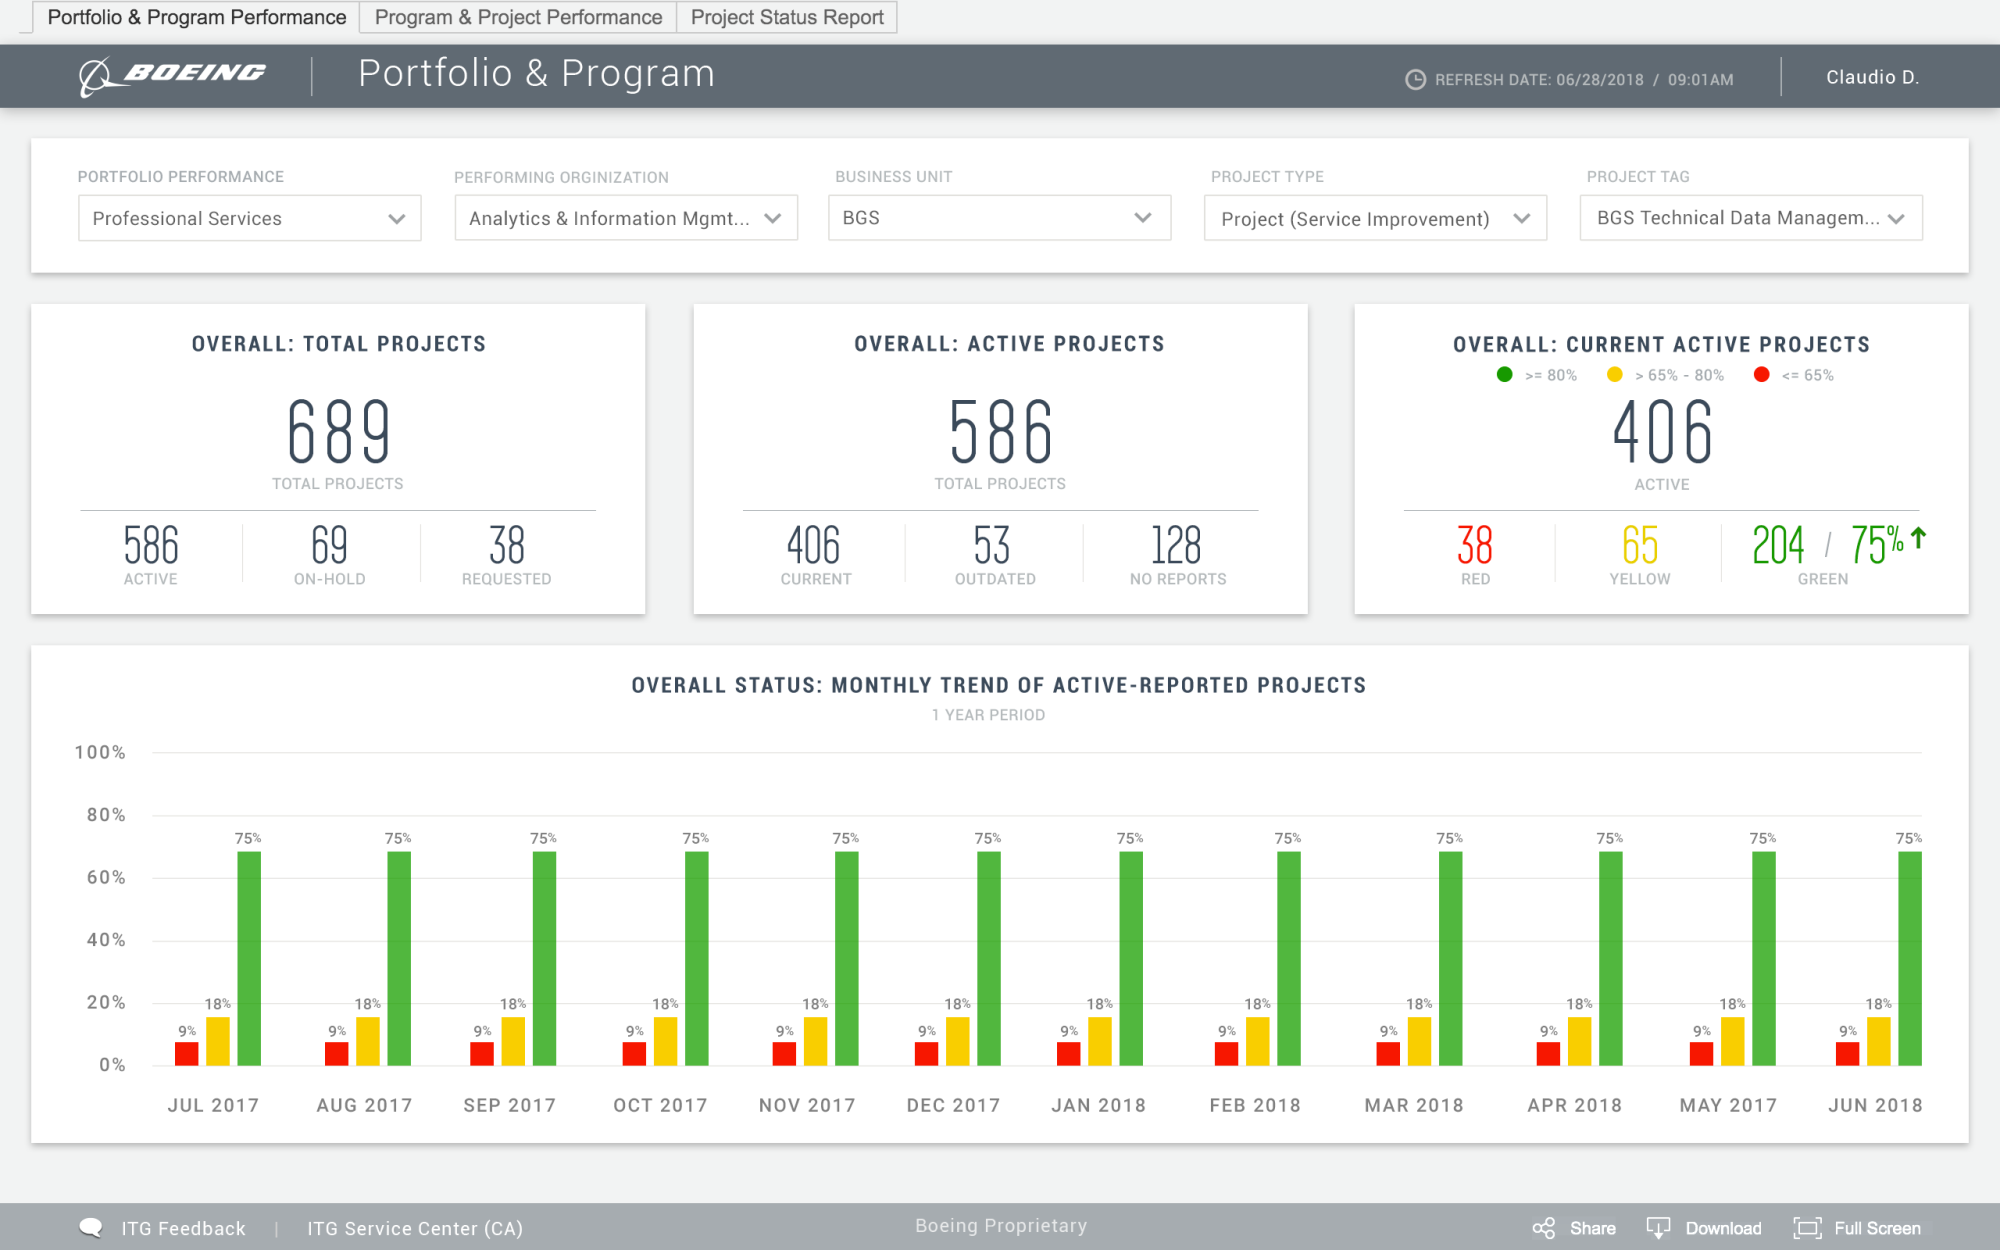Screen dimensions: 2000x1250
Task: Click the green >= 80% legend dot
Action: 1504,375
